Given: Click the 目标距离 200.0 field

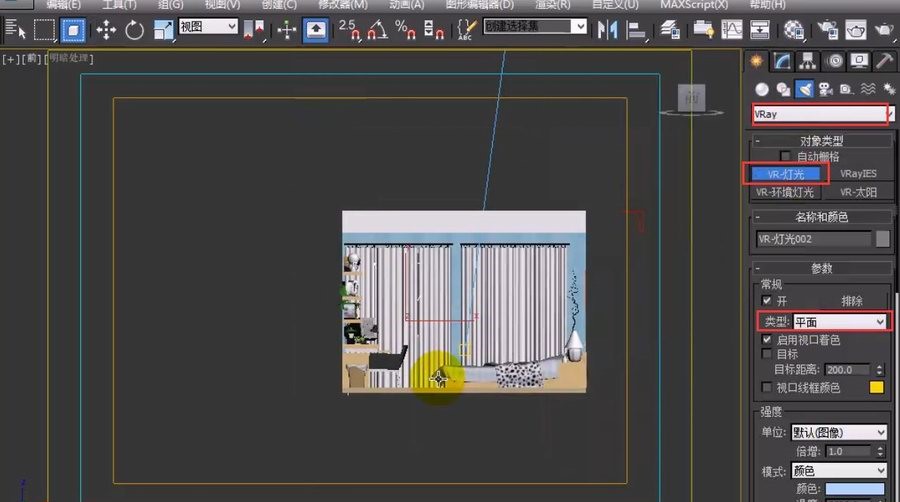Looking at the screenshot, I should pos(847,370).
